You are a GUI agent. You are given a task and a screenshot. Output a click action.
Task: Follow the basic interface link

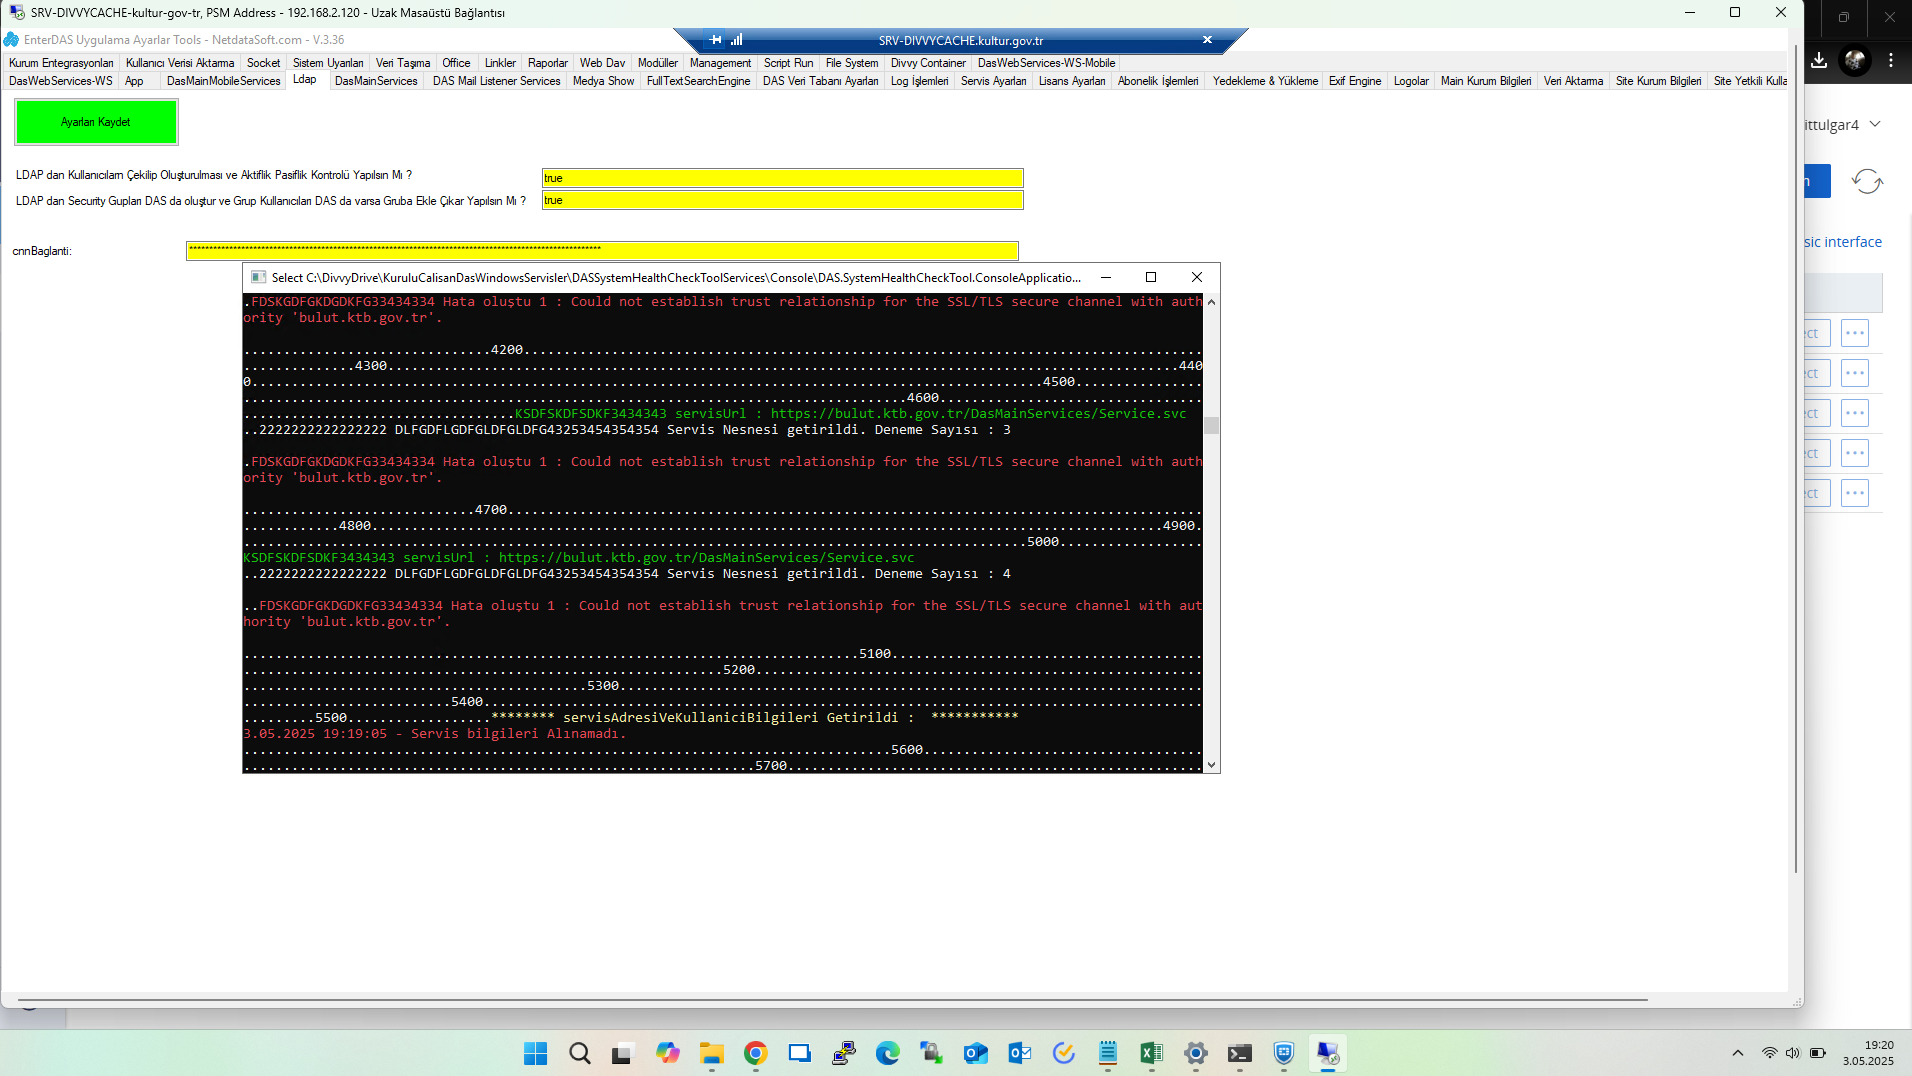[x=1842, y=242]
